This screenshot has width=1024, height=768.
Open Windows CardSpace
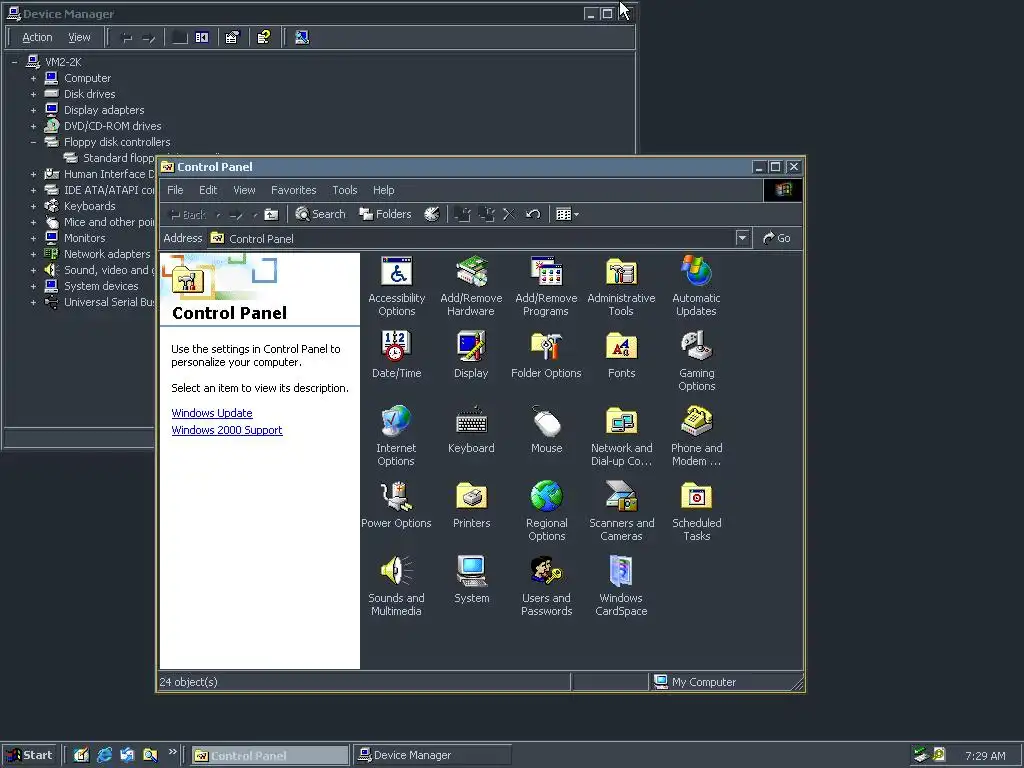pos(621,586)
